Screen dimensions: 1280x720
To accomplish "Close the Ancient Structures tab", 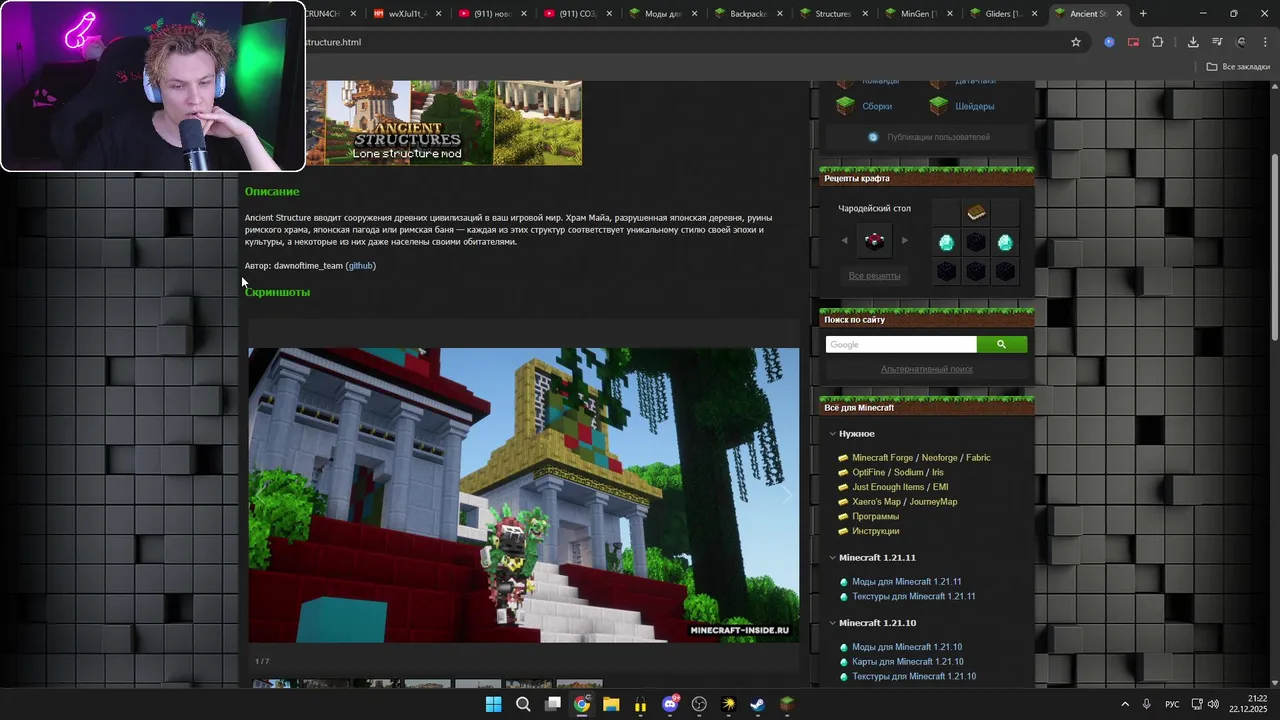I will (x=1119, y=14).
